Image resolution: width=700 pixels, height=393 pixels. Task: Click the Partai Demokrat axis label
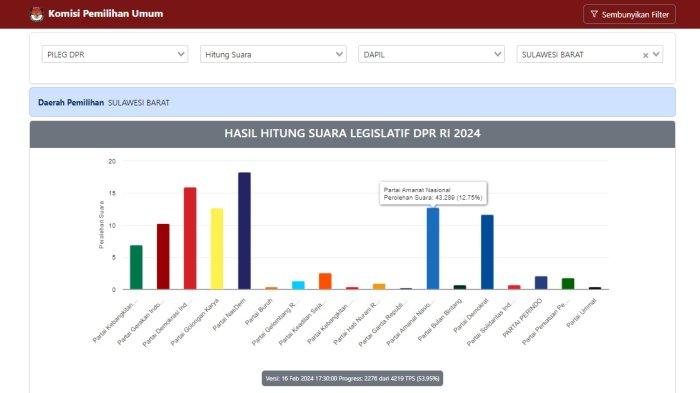pos(471,315)
